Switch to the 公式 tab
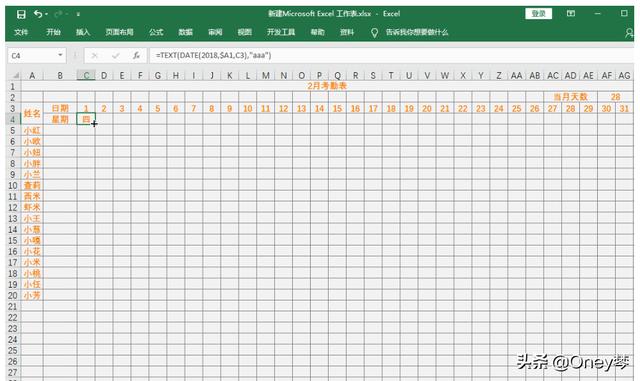Screen dimensions: 640x381 [x=156, y=32]
